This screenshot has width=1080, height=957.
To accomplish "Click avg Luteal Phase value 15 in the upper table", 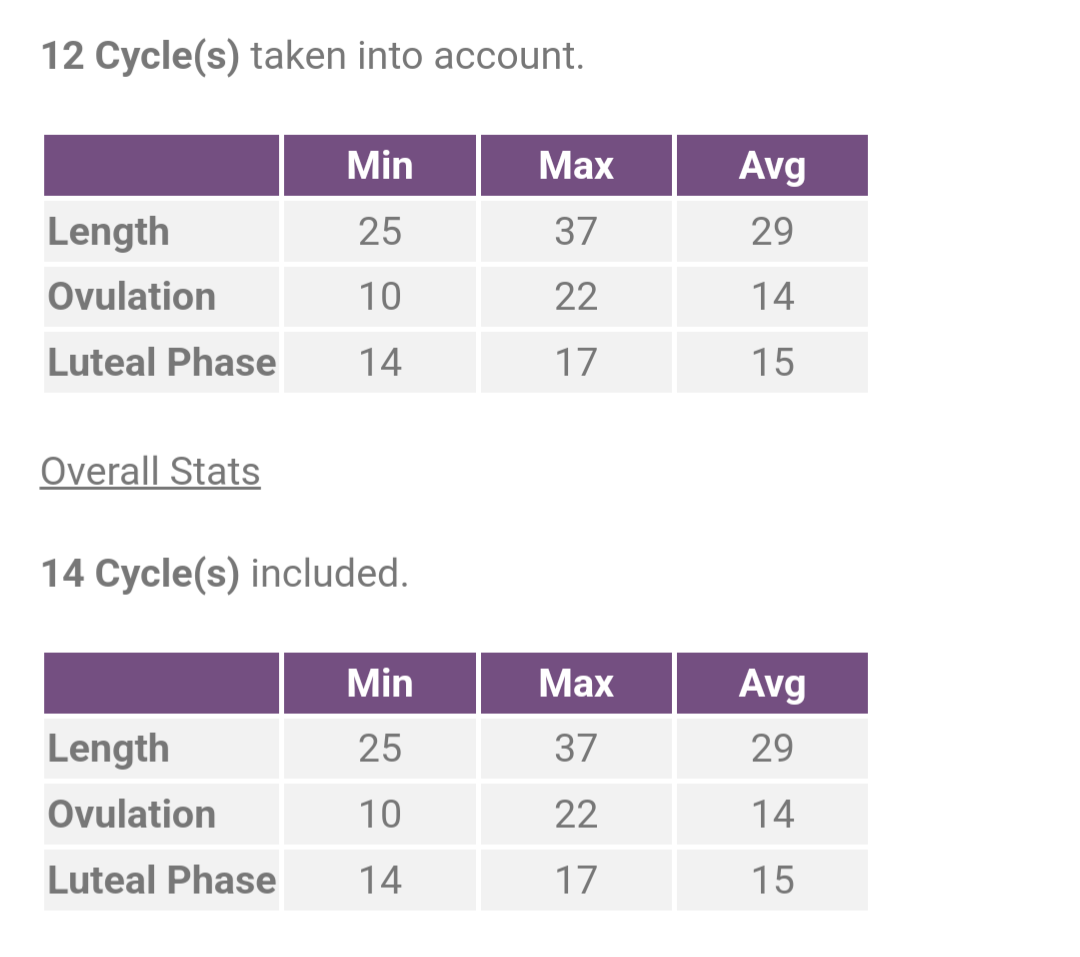I will click(x=772, y=362).
